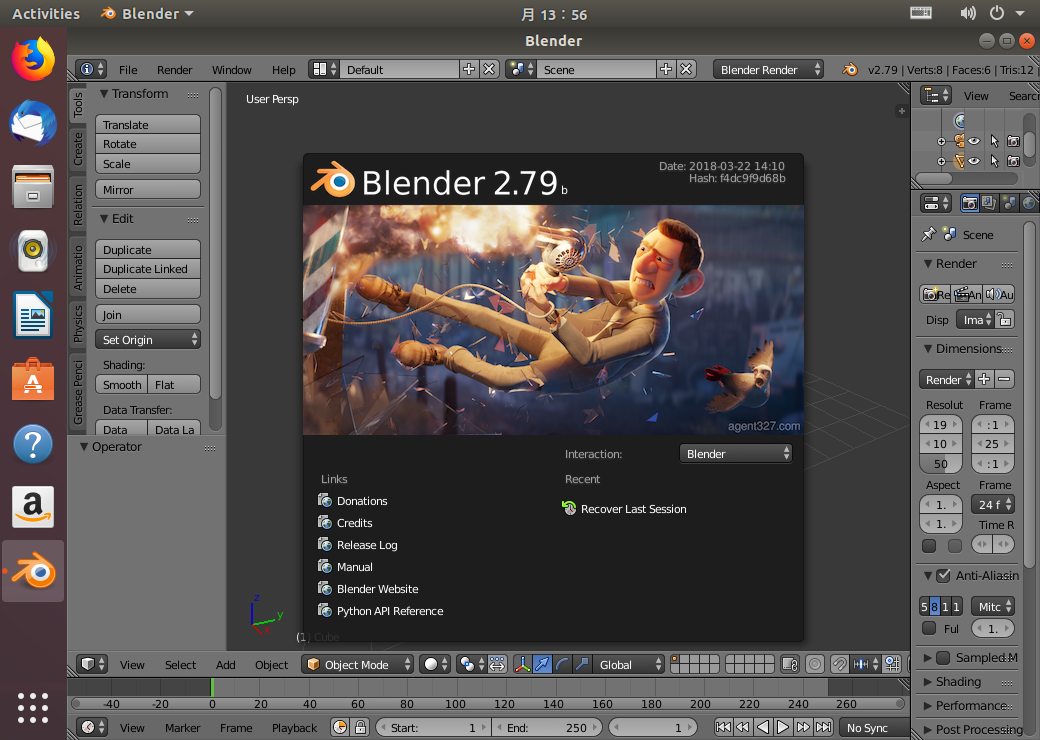
Task: Add a new screen layout with plus button
Action: click(x=469, y=69)
